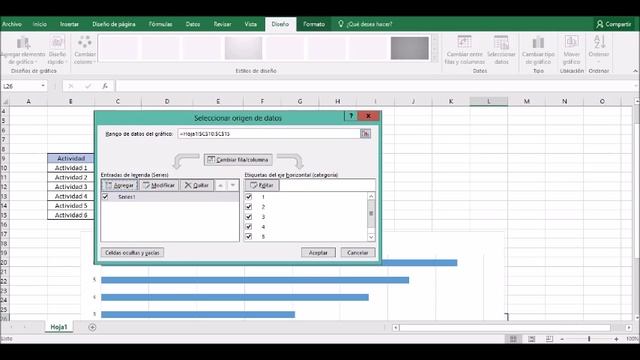The image size is (640, 360).
Task: Click the Compartir share button
Action: tap(613, 24)
